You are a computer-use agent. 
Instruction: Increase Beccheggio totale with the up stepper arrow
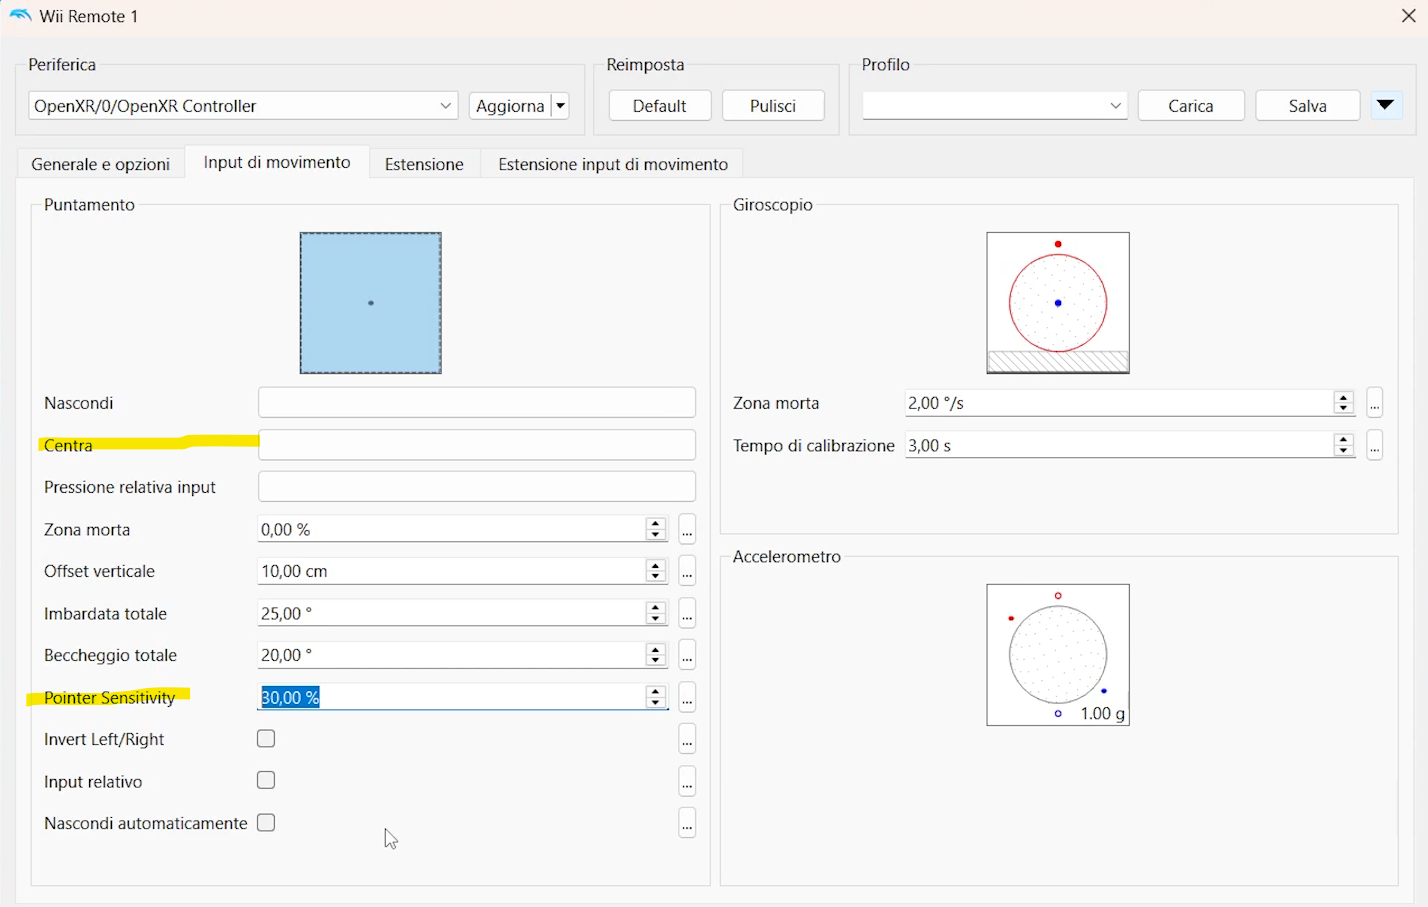click(x=656, y=650)
